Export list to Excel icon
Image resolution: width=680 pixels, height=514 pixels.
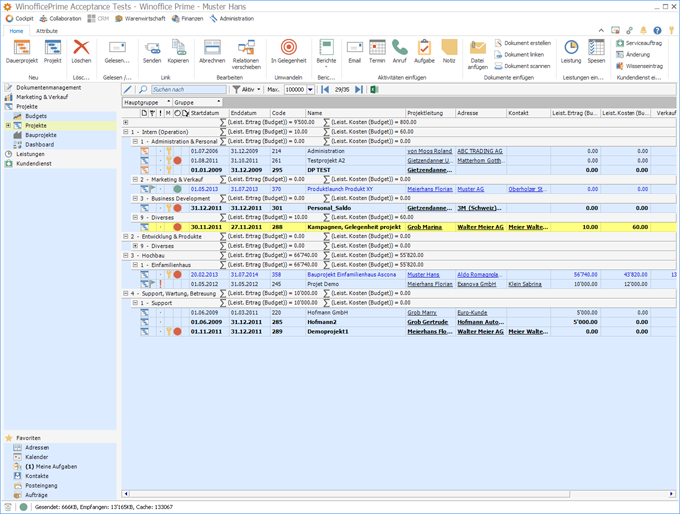pos(374,89)
